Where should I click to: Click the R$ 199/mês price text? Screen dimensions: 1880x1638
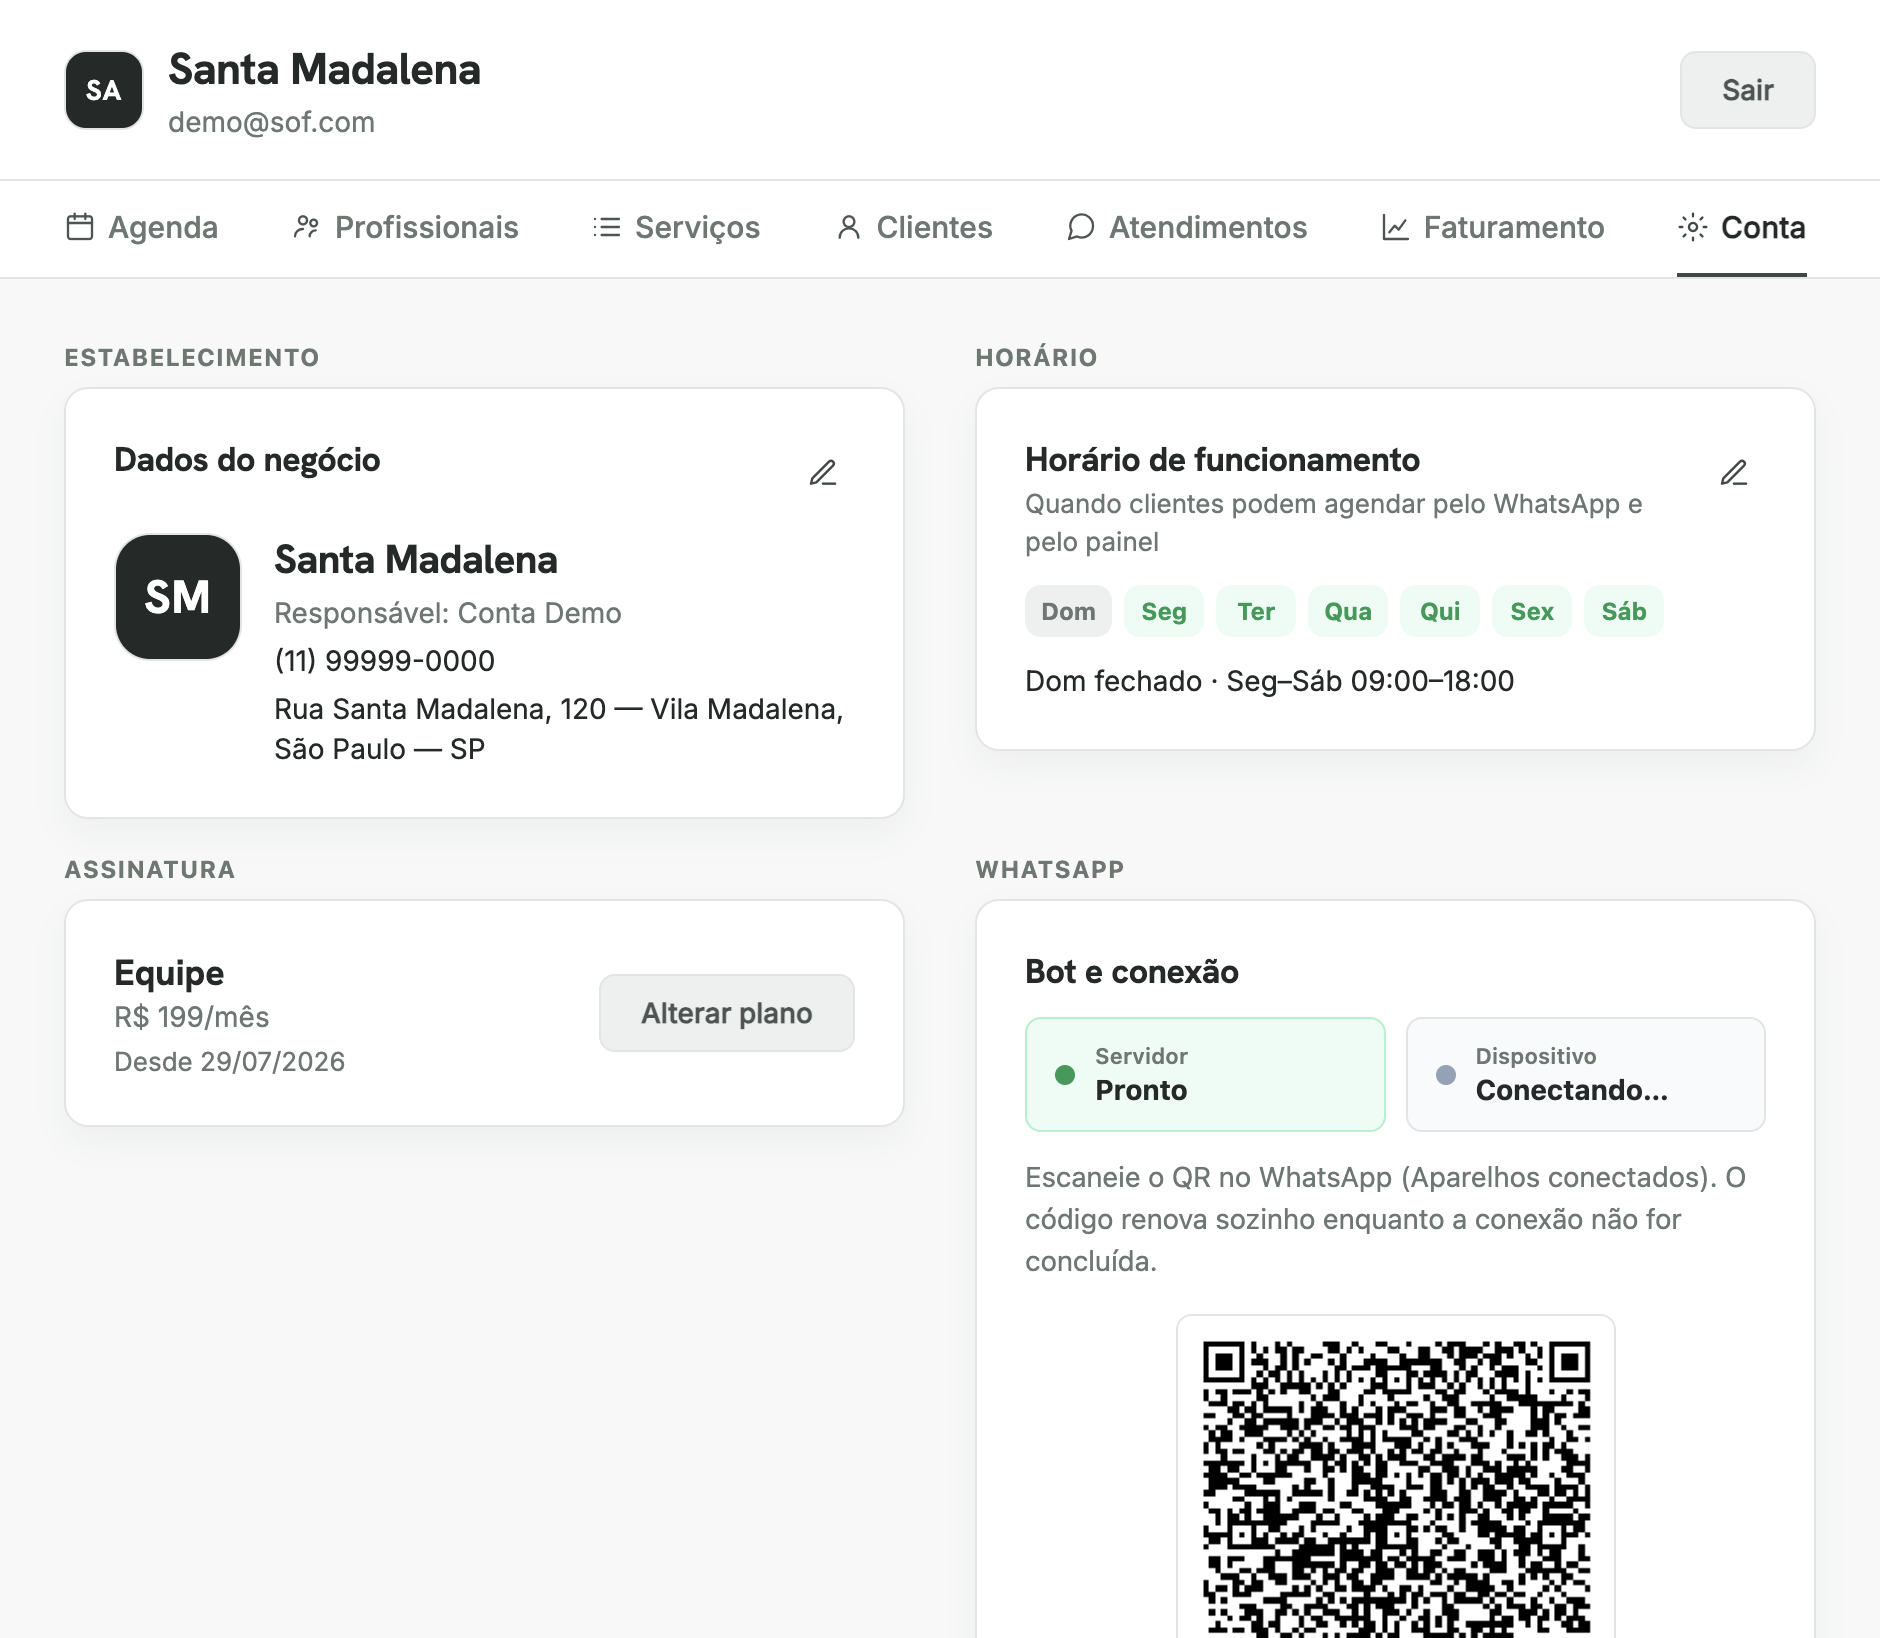192,1017
